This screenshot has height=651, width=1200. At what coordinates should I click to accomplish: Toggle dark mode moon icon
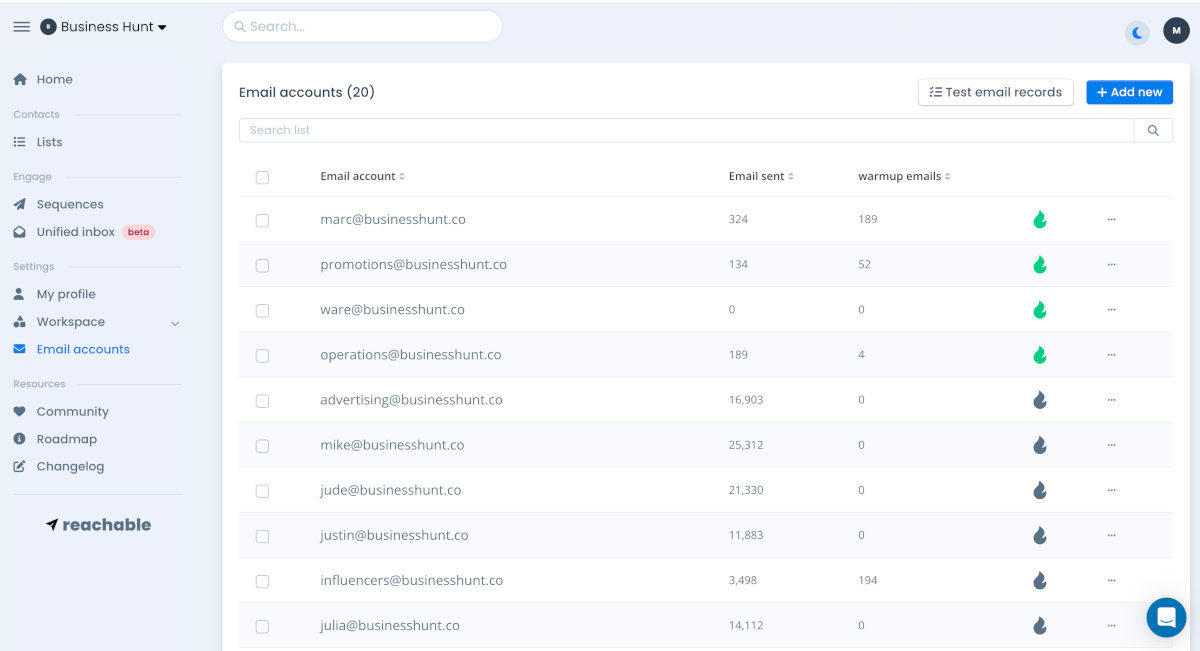1137,32
